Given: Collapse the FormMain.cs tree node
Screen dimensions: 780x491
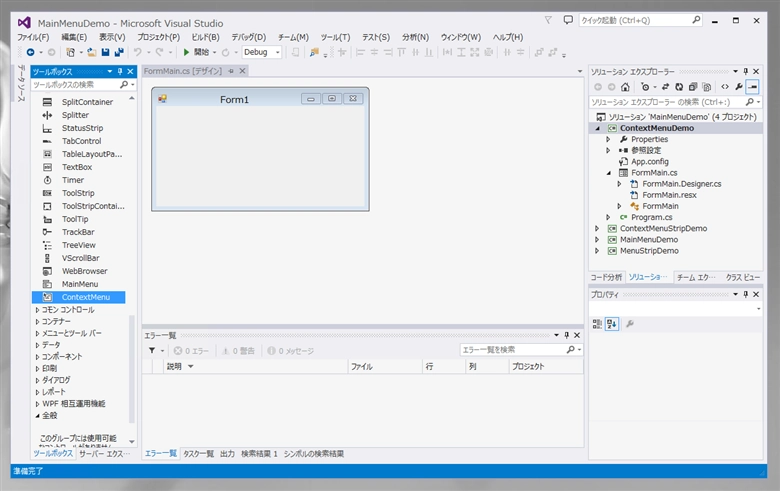Looking at the screenshot, I should (608, 173).
